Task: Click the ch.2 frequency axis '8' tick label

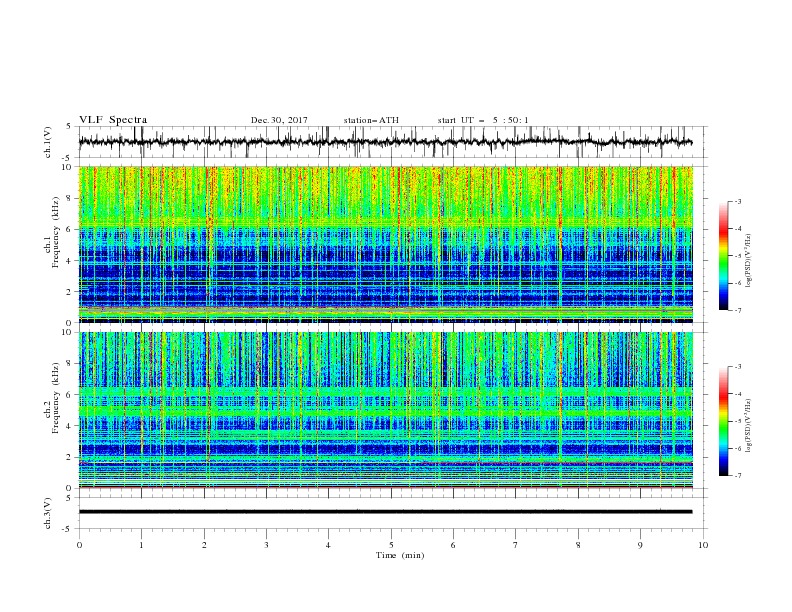Action: click(x=70, y=364)
